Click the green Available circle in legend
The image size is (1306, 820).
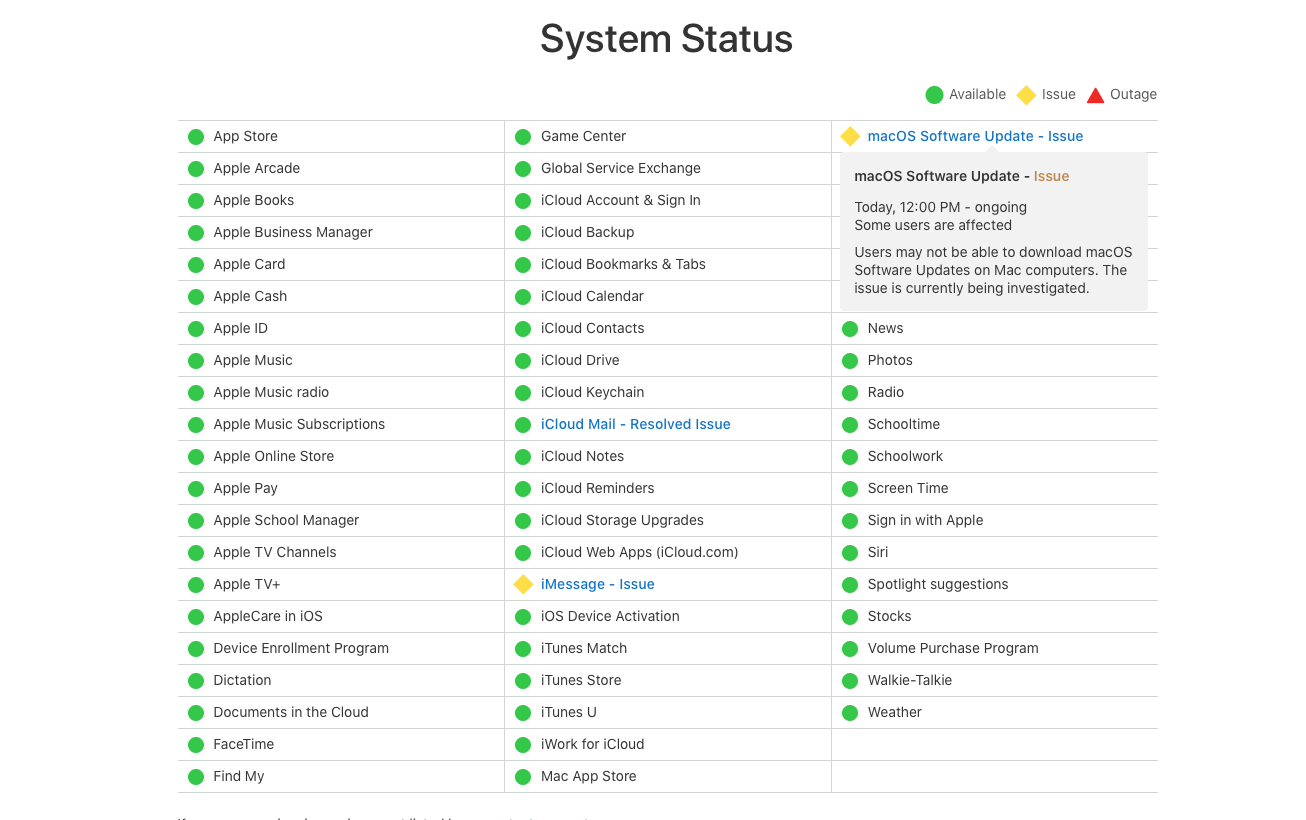coord(934,95)
